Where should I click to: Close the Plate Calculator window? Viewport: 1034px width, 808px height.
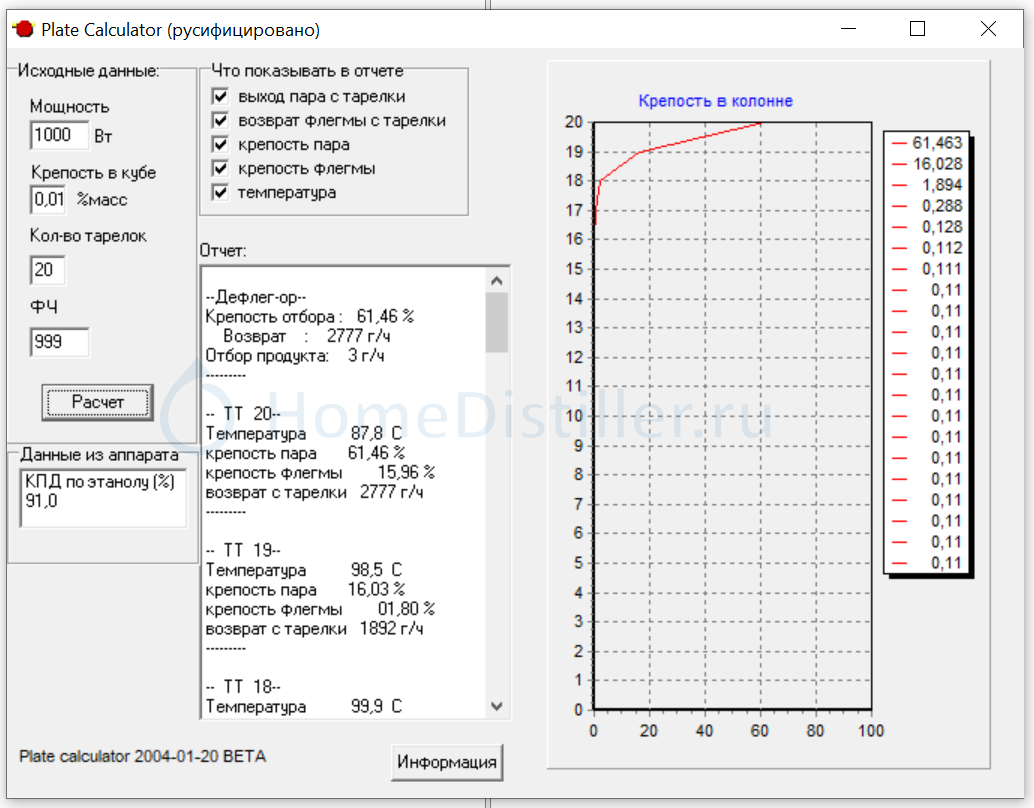click(x=988, y=30)
